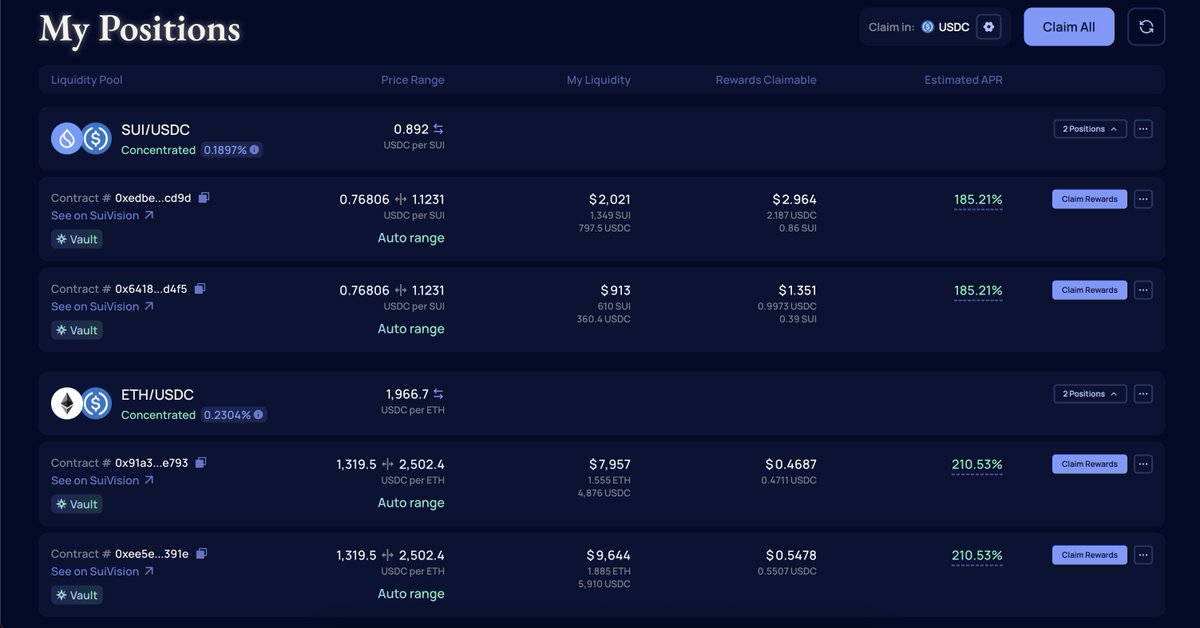This screenshot has height=628, width=1200.
Task: Copy contract address 0x6418...d4f5
Action: click(x=200, y=289)
